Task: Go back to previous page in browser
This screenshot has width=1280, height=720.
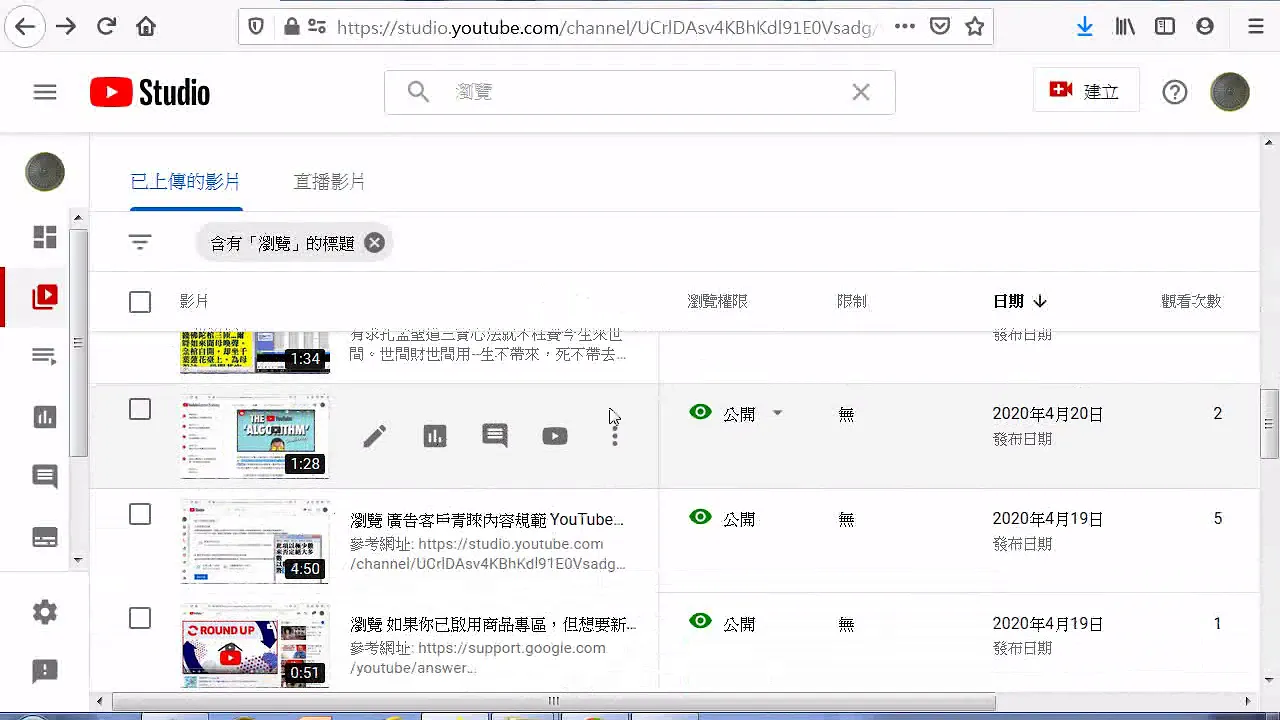Action: [x=25, y=27]
